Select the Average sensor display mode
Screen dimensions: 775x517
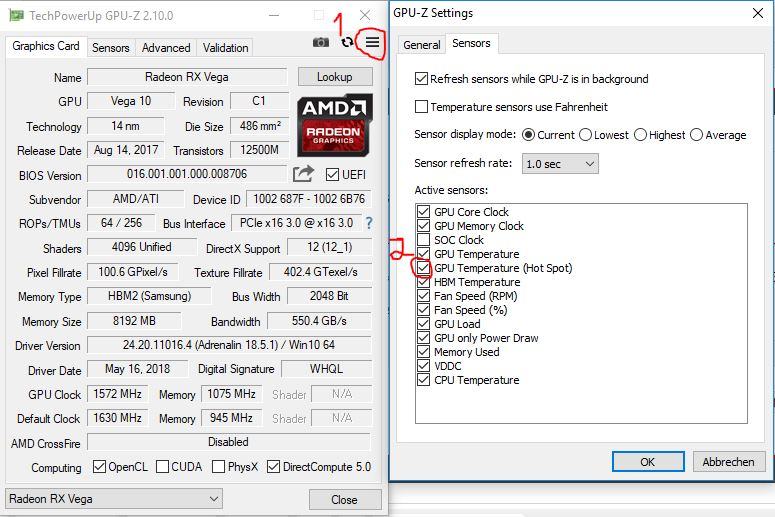coord(696,135)
